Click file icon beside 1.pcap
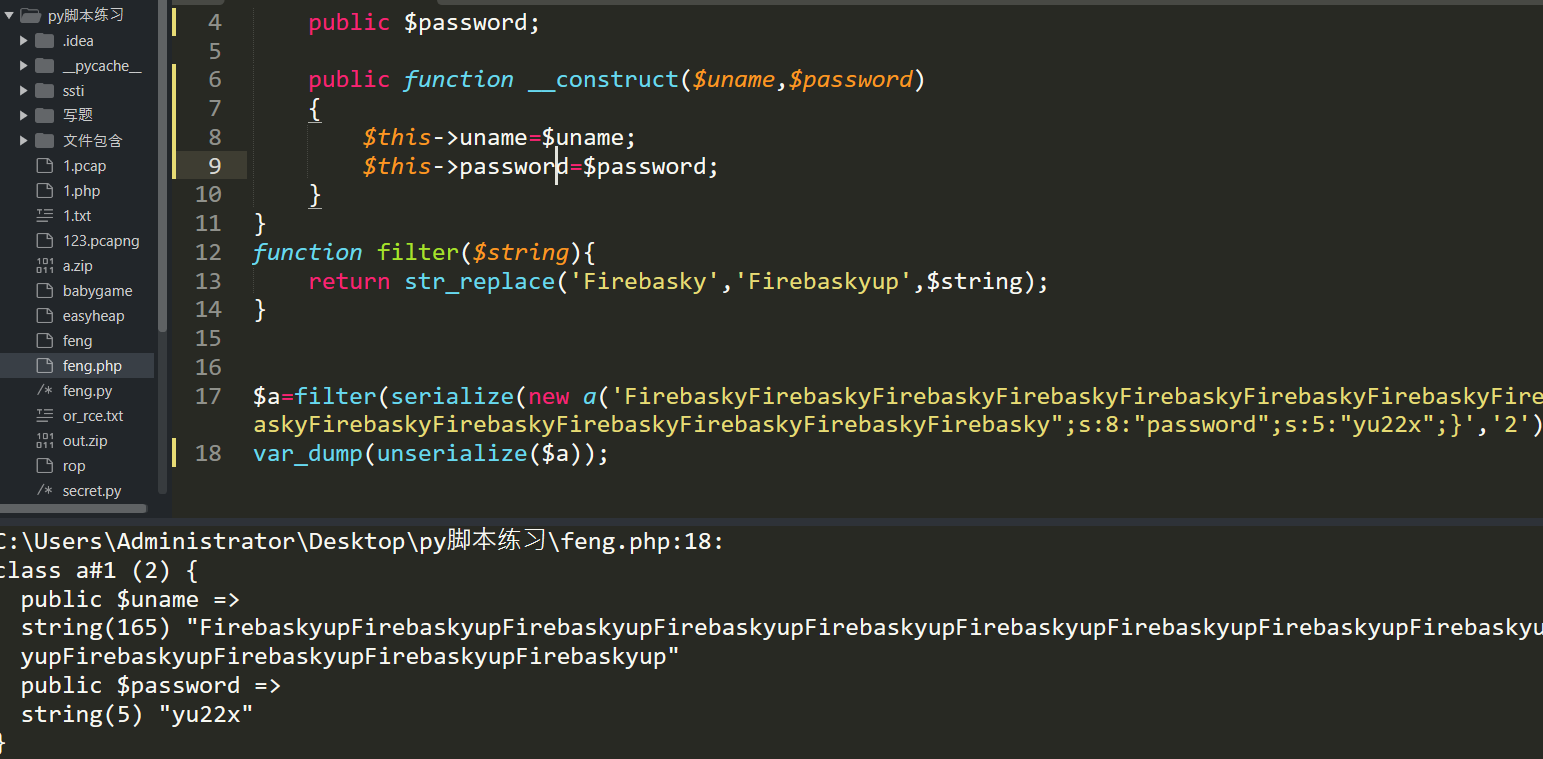 coord(44,165)
